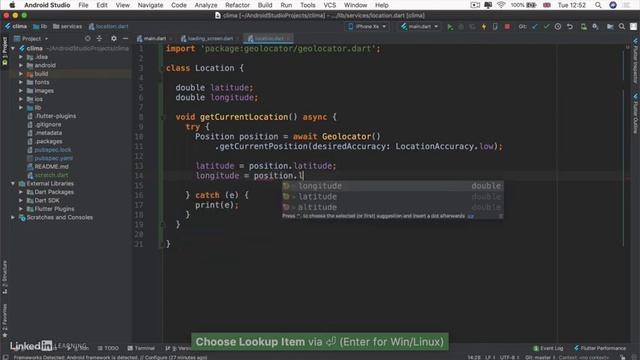Open the Analyze menu
This screenshot has width=640, height=360.
click(x=206, y=5)
